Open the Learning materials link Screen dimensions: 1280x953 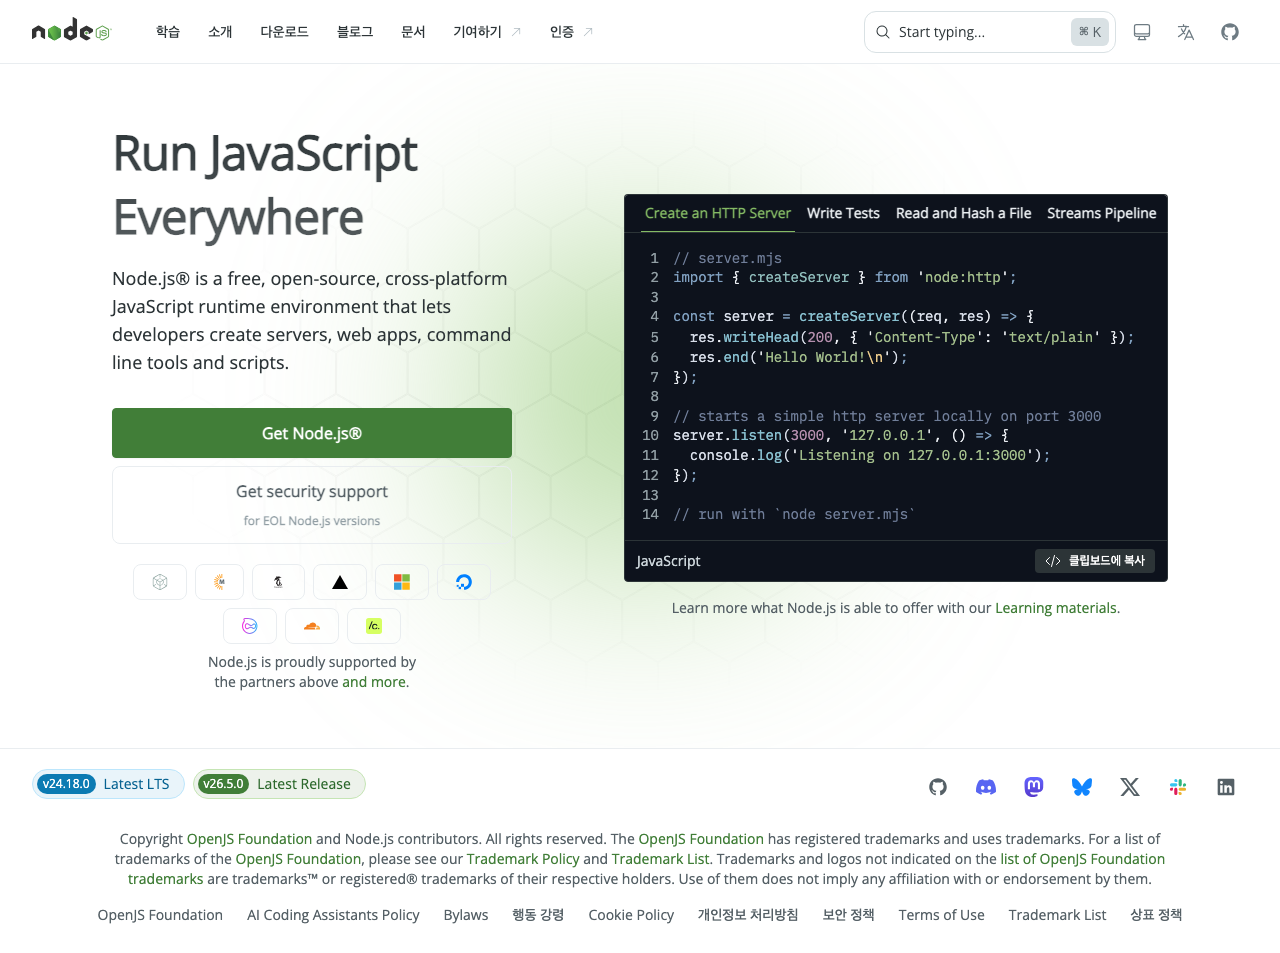pos(1055,608)
